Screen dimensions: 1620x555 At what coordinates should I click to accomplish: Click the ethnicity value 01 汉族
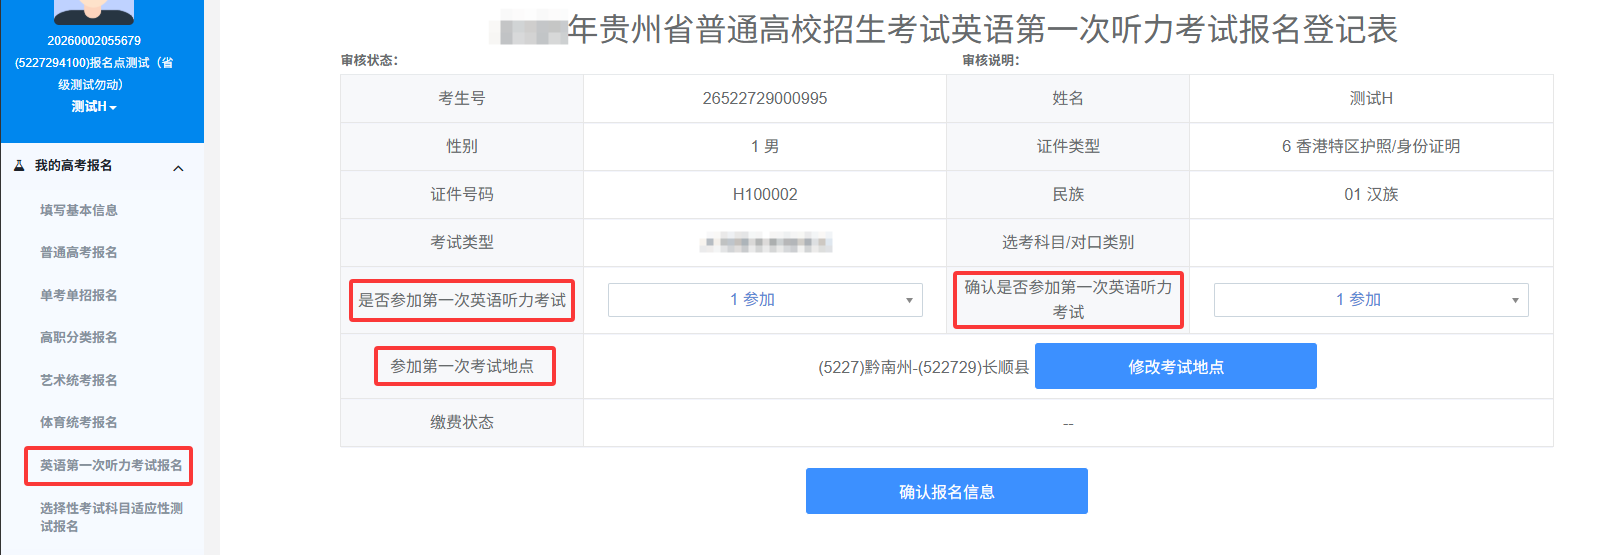(1371, 194)
